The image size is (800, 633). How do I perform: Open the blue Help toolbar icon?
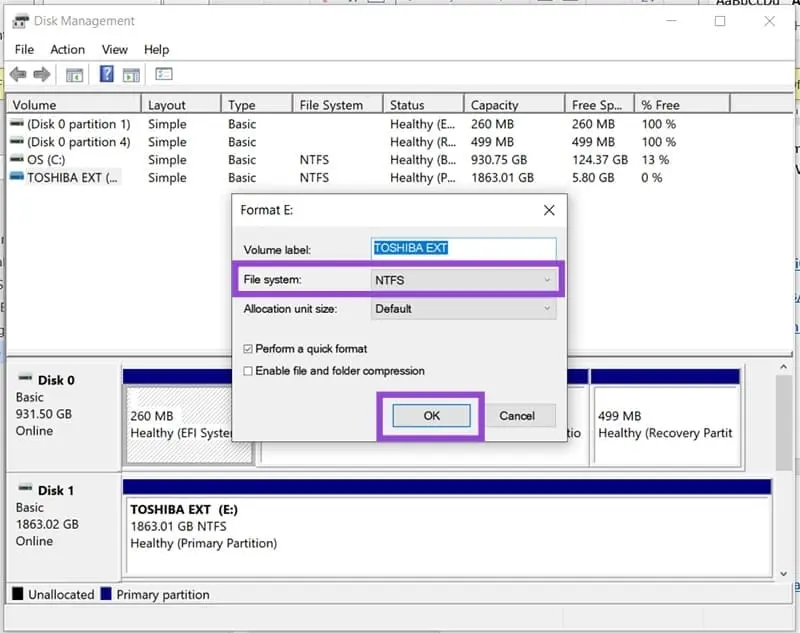(107, 74)
